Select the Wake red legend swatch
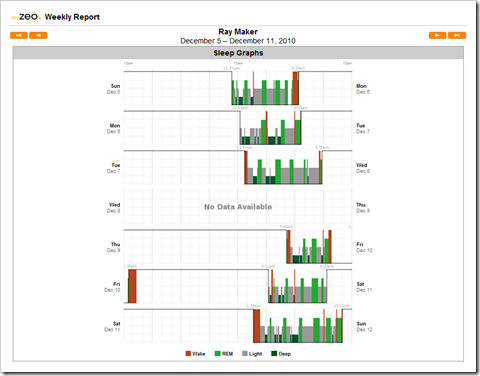The image size is (480, 376). tap(188, 354)
